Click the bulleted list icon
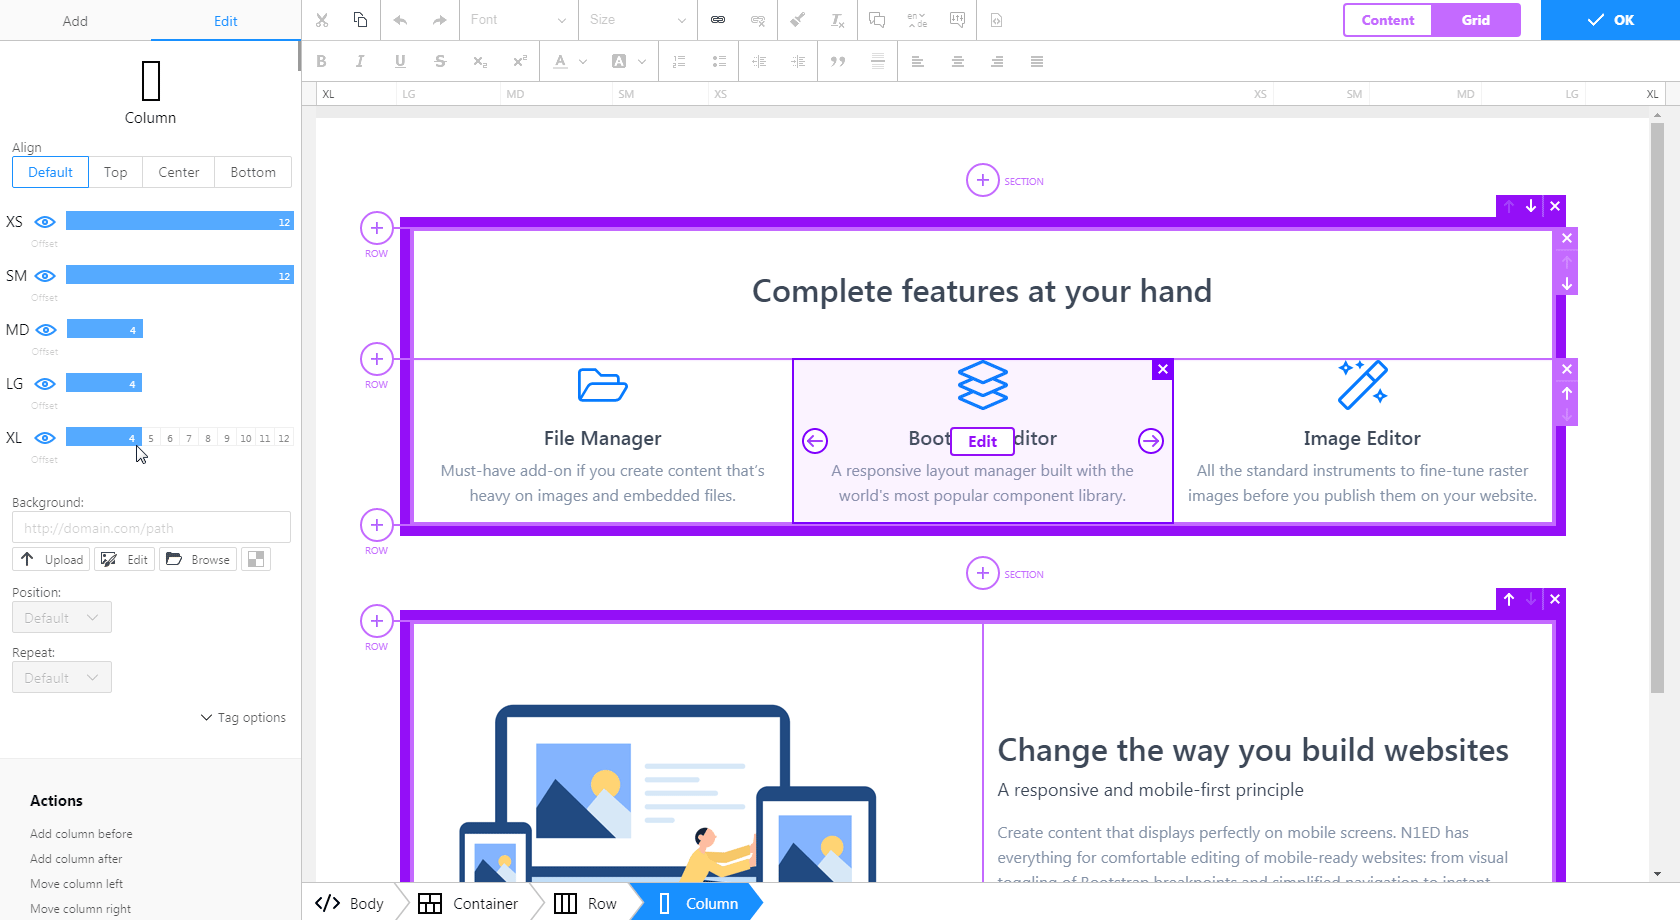 click(x=719, y=61)
